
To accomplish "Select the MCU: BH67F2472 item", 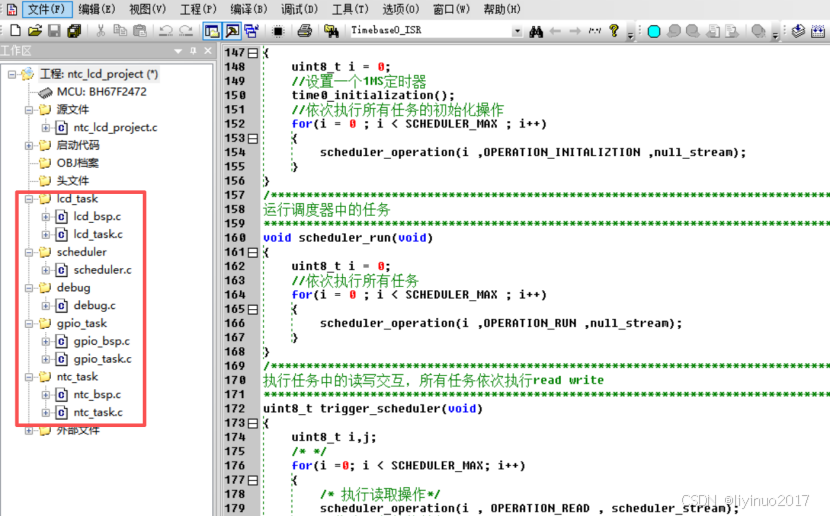I will pos(101,92).
